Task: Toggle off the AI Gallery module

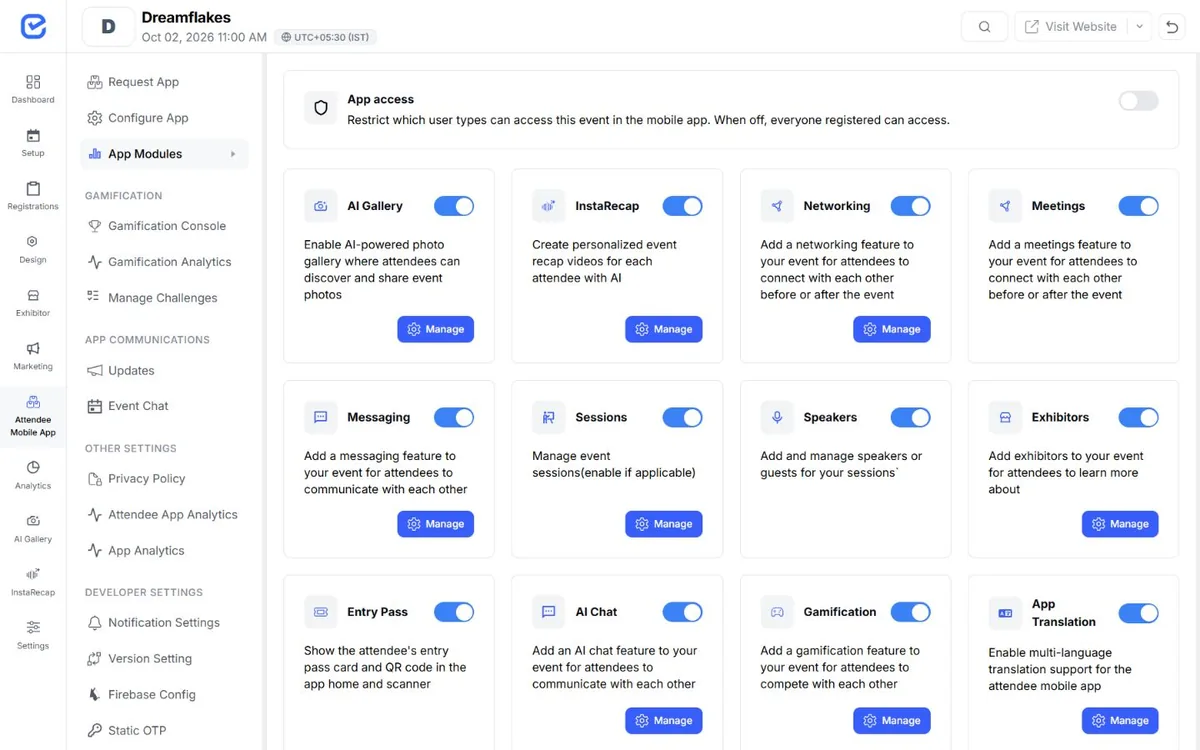Action: 454,206
